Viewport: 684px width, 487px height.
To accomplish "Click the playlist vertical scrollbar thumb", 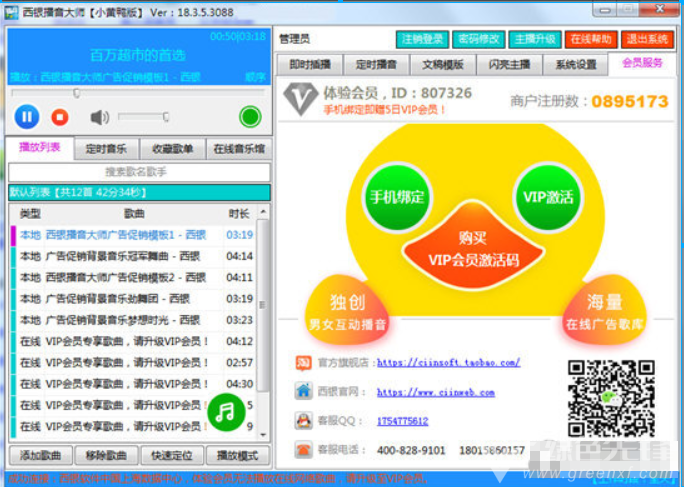I will [x=263, y=305].
